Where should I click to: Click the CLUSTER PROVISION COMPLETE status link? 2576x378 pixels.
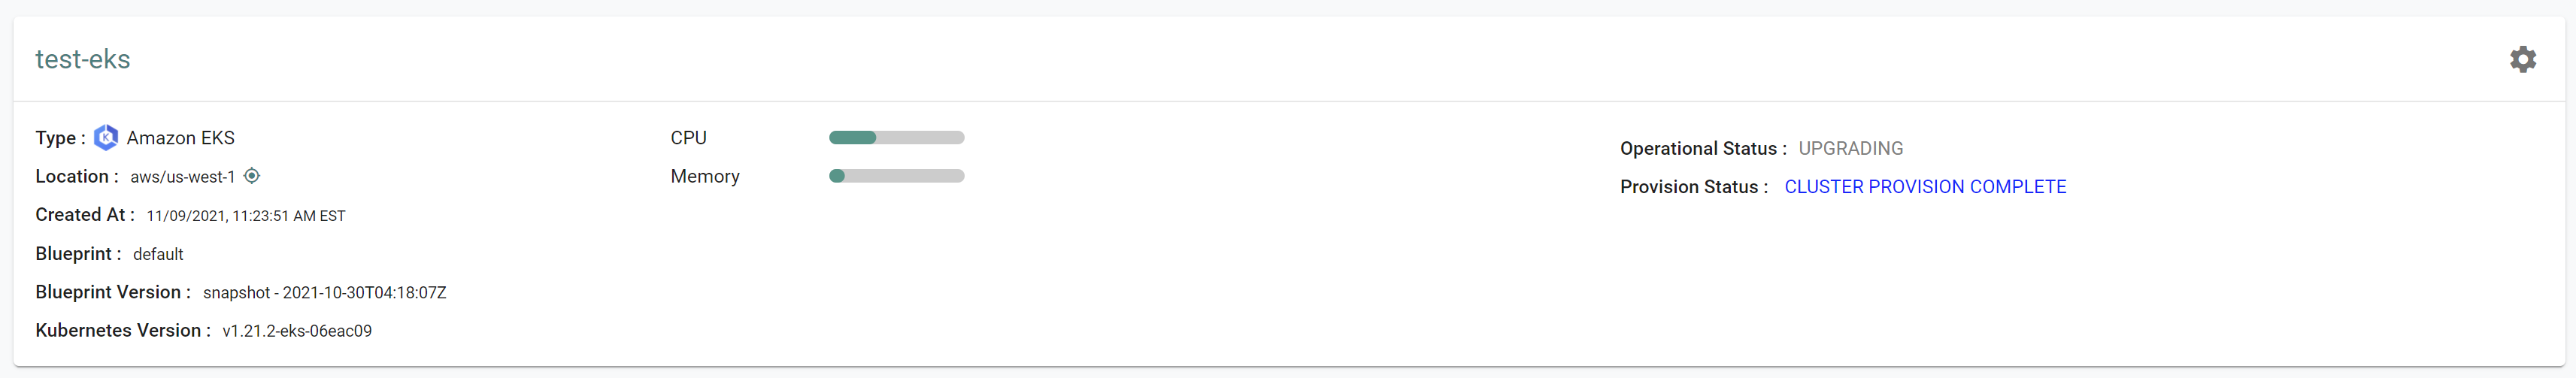[1924, 187]
